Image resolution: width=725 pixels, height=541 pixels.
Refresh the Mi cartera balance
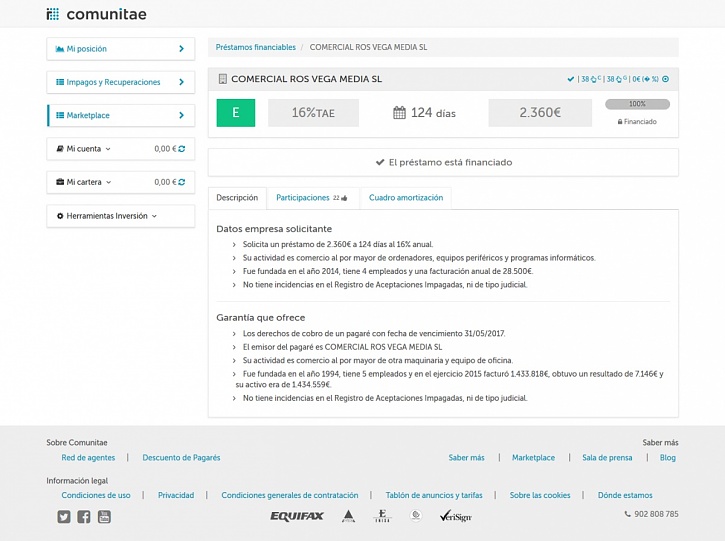[182, 183]
